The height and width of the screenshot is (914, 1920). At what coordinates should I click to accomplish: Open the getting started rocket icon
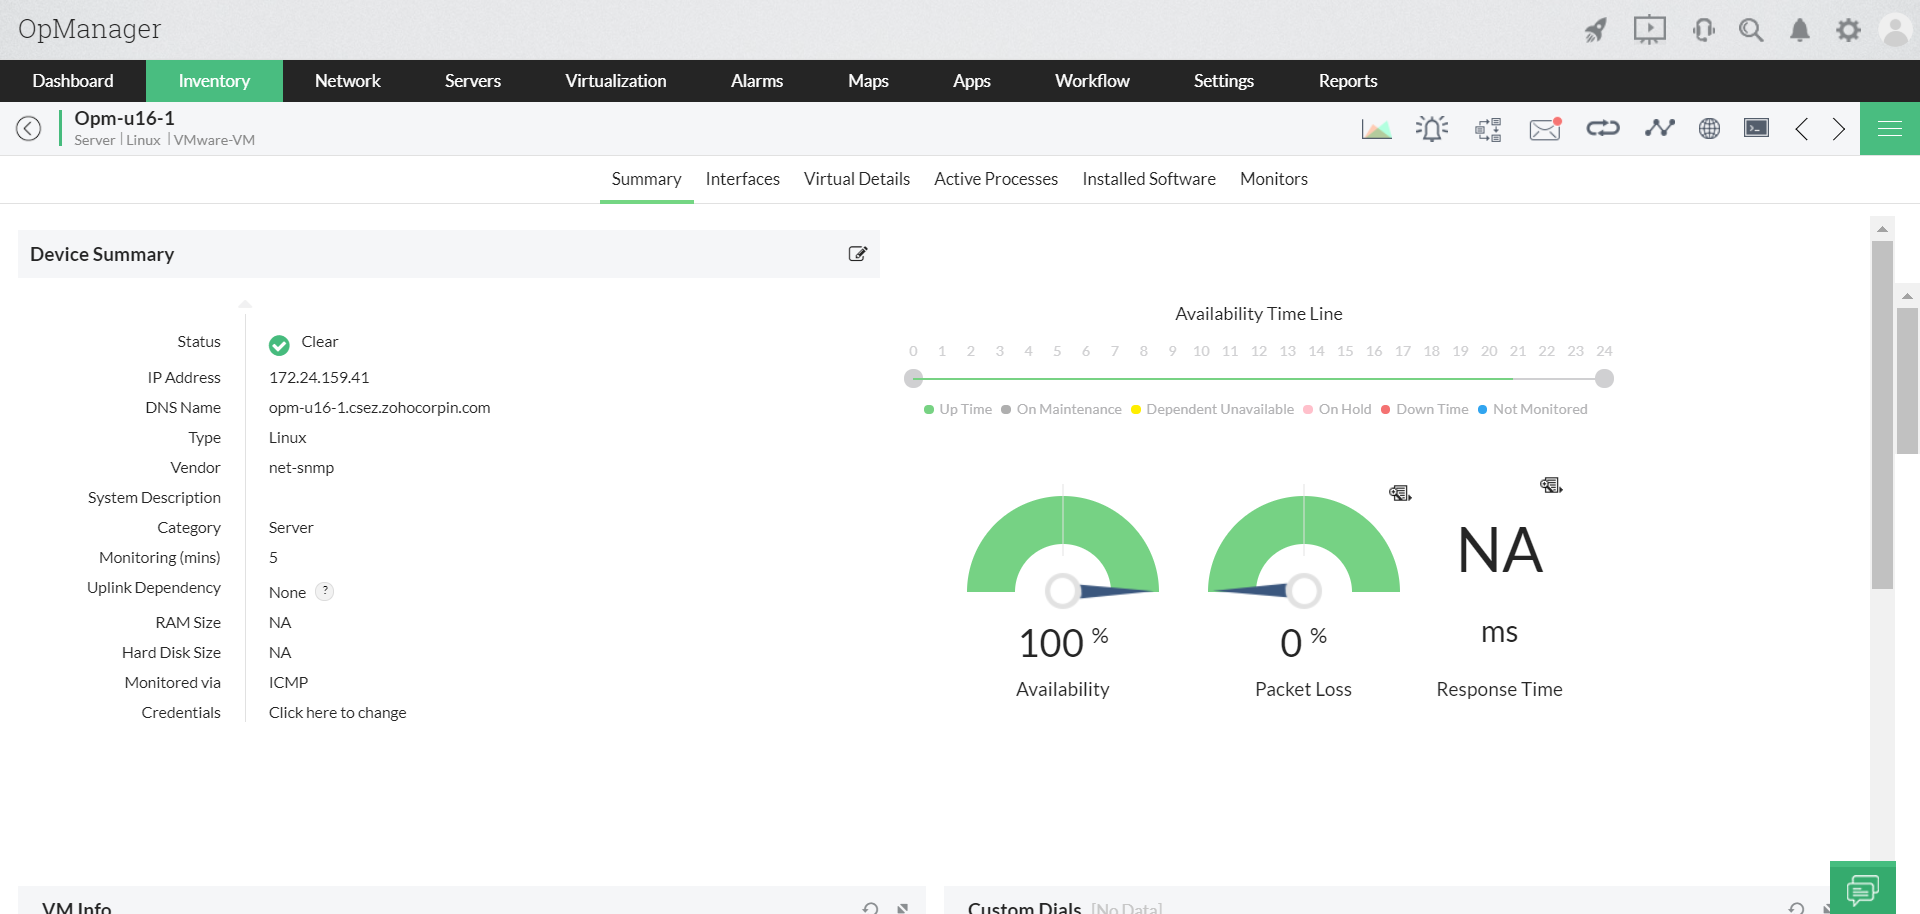[1595, 30]
